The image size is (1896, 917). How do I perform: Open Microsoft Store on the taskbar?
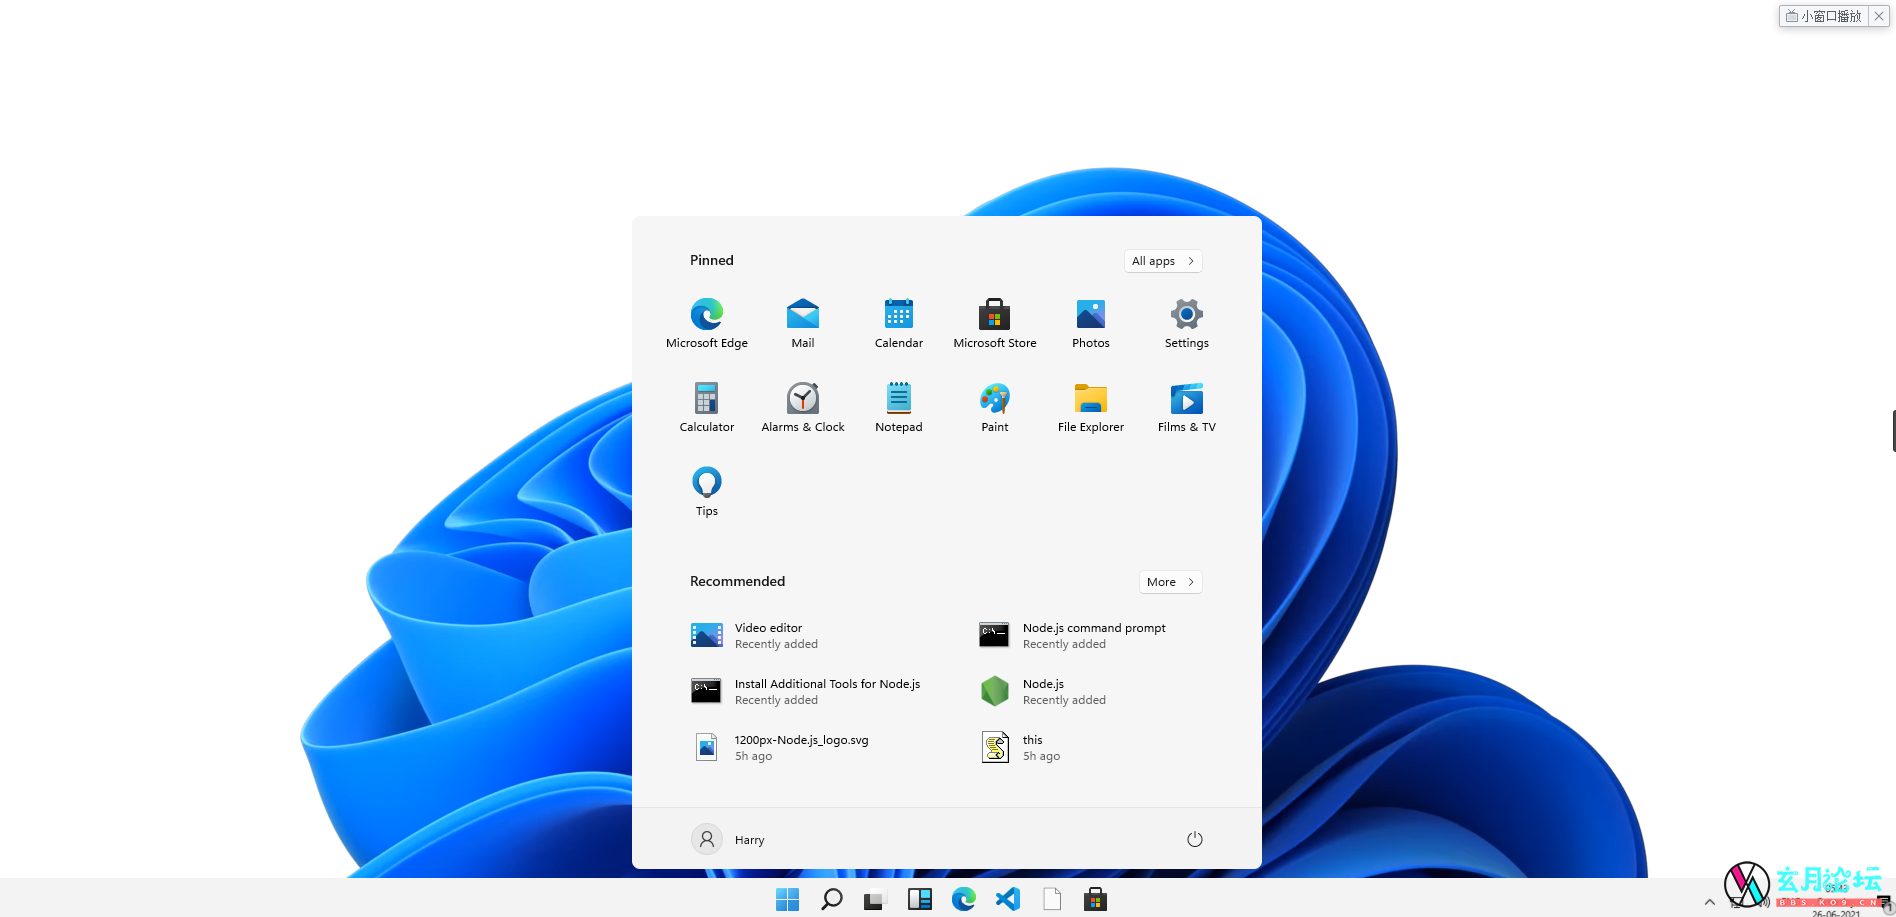(x=1095, y=899)
